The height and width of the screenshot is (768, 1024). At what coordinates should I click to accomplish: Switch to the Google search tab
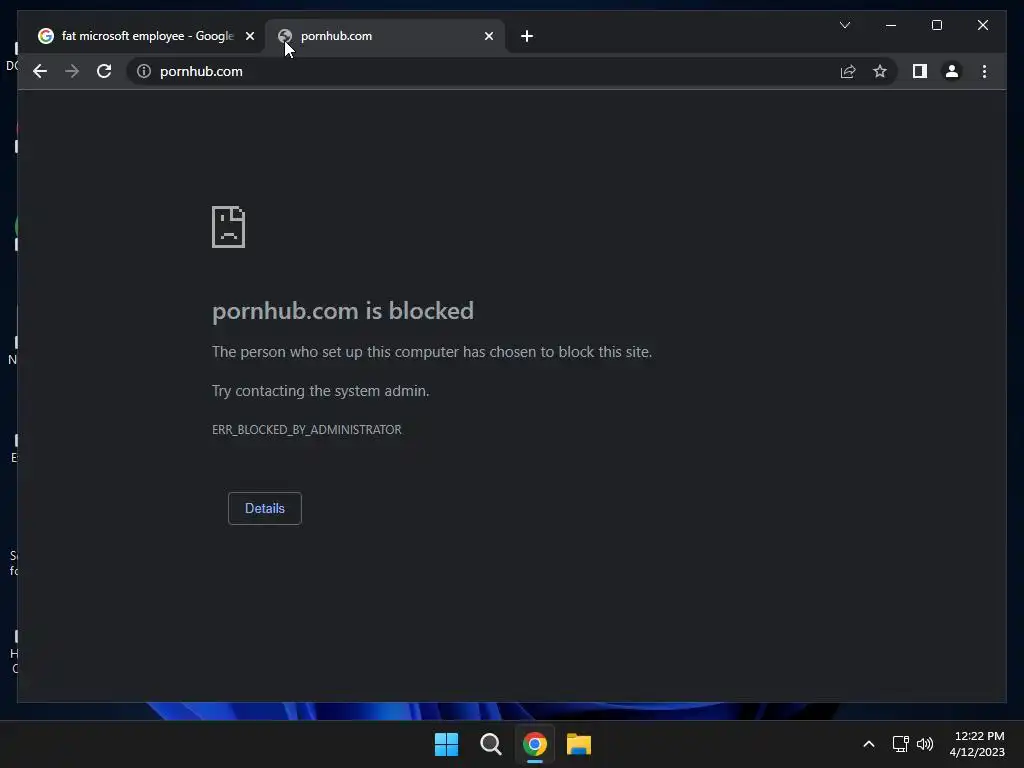tap(145, 36)
